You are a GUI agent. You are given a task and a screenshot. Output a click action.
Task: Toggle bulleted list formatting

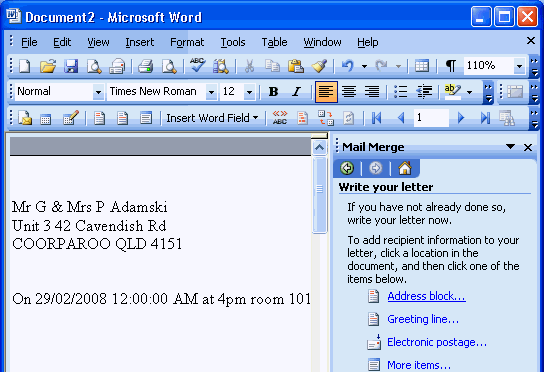[400, 92]
